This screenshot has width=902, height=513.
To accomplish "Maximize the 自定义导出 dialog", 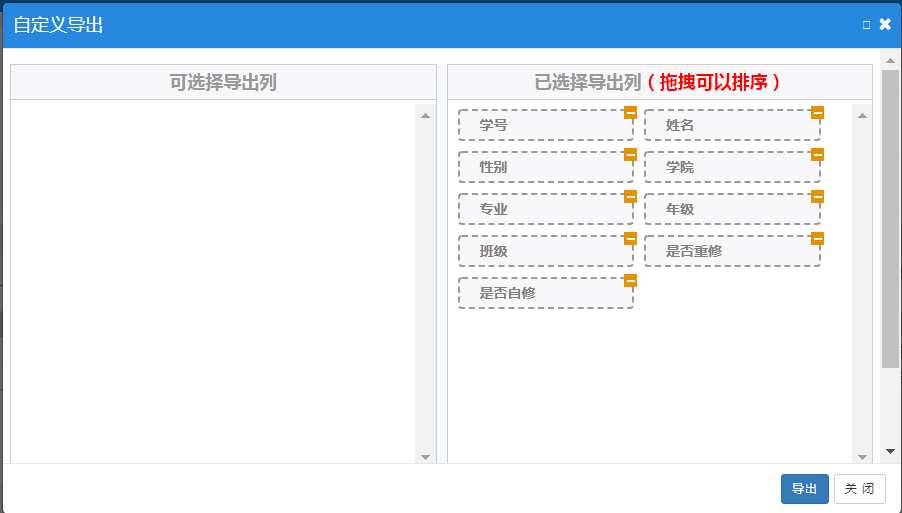I will coord(866,25).
